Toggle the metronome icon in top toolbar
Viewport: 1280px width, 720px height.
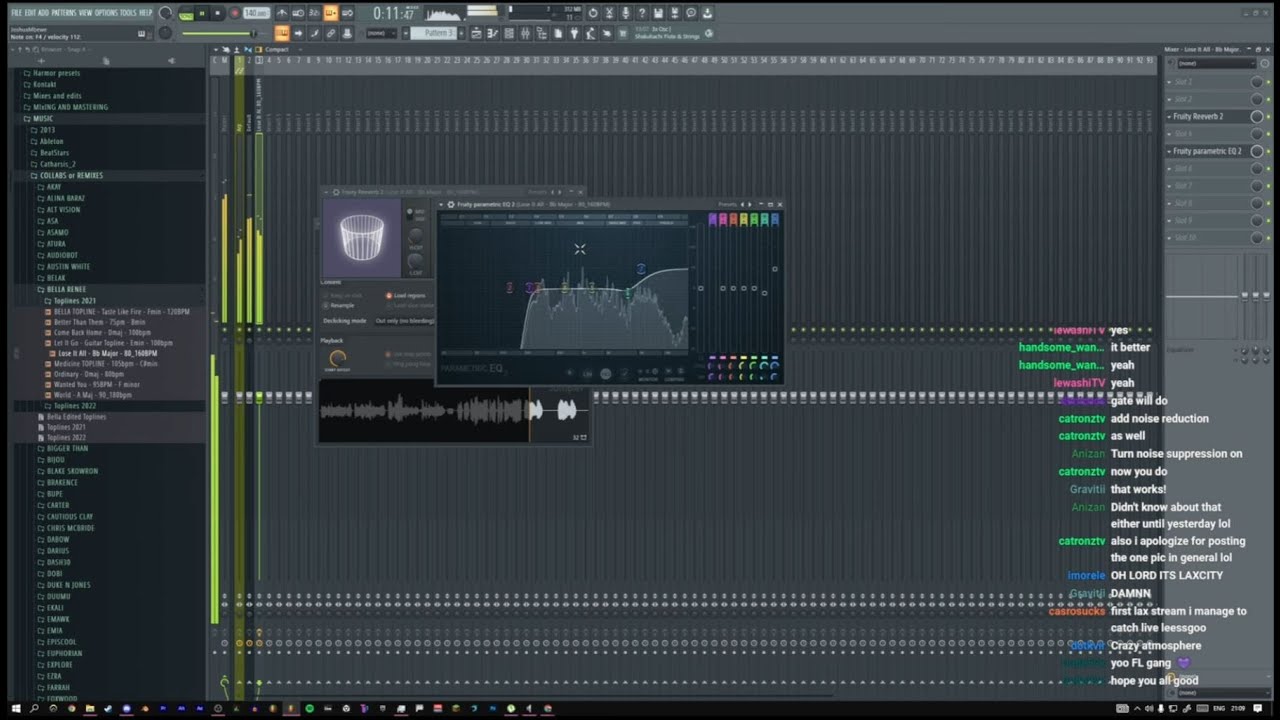(x=283, y=13)
